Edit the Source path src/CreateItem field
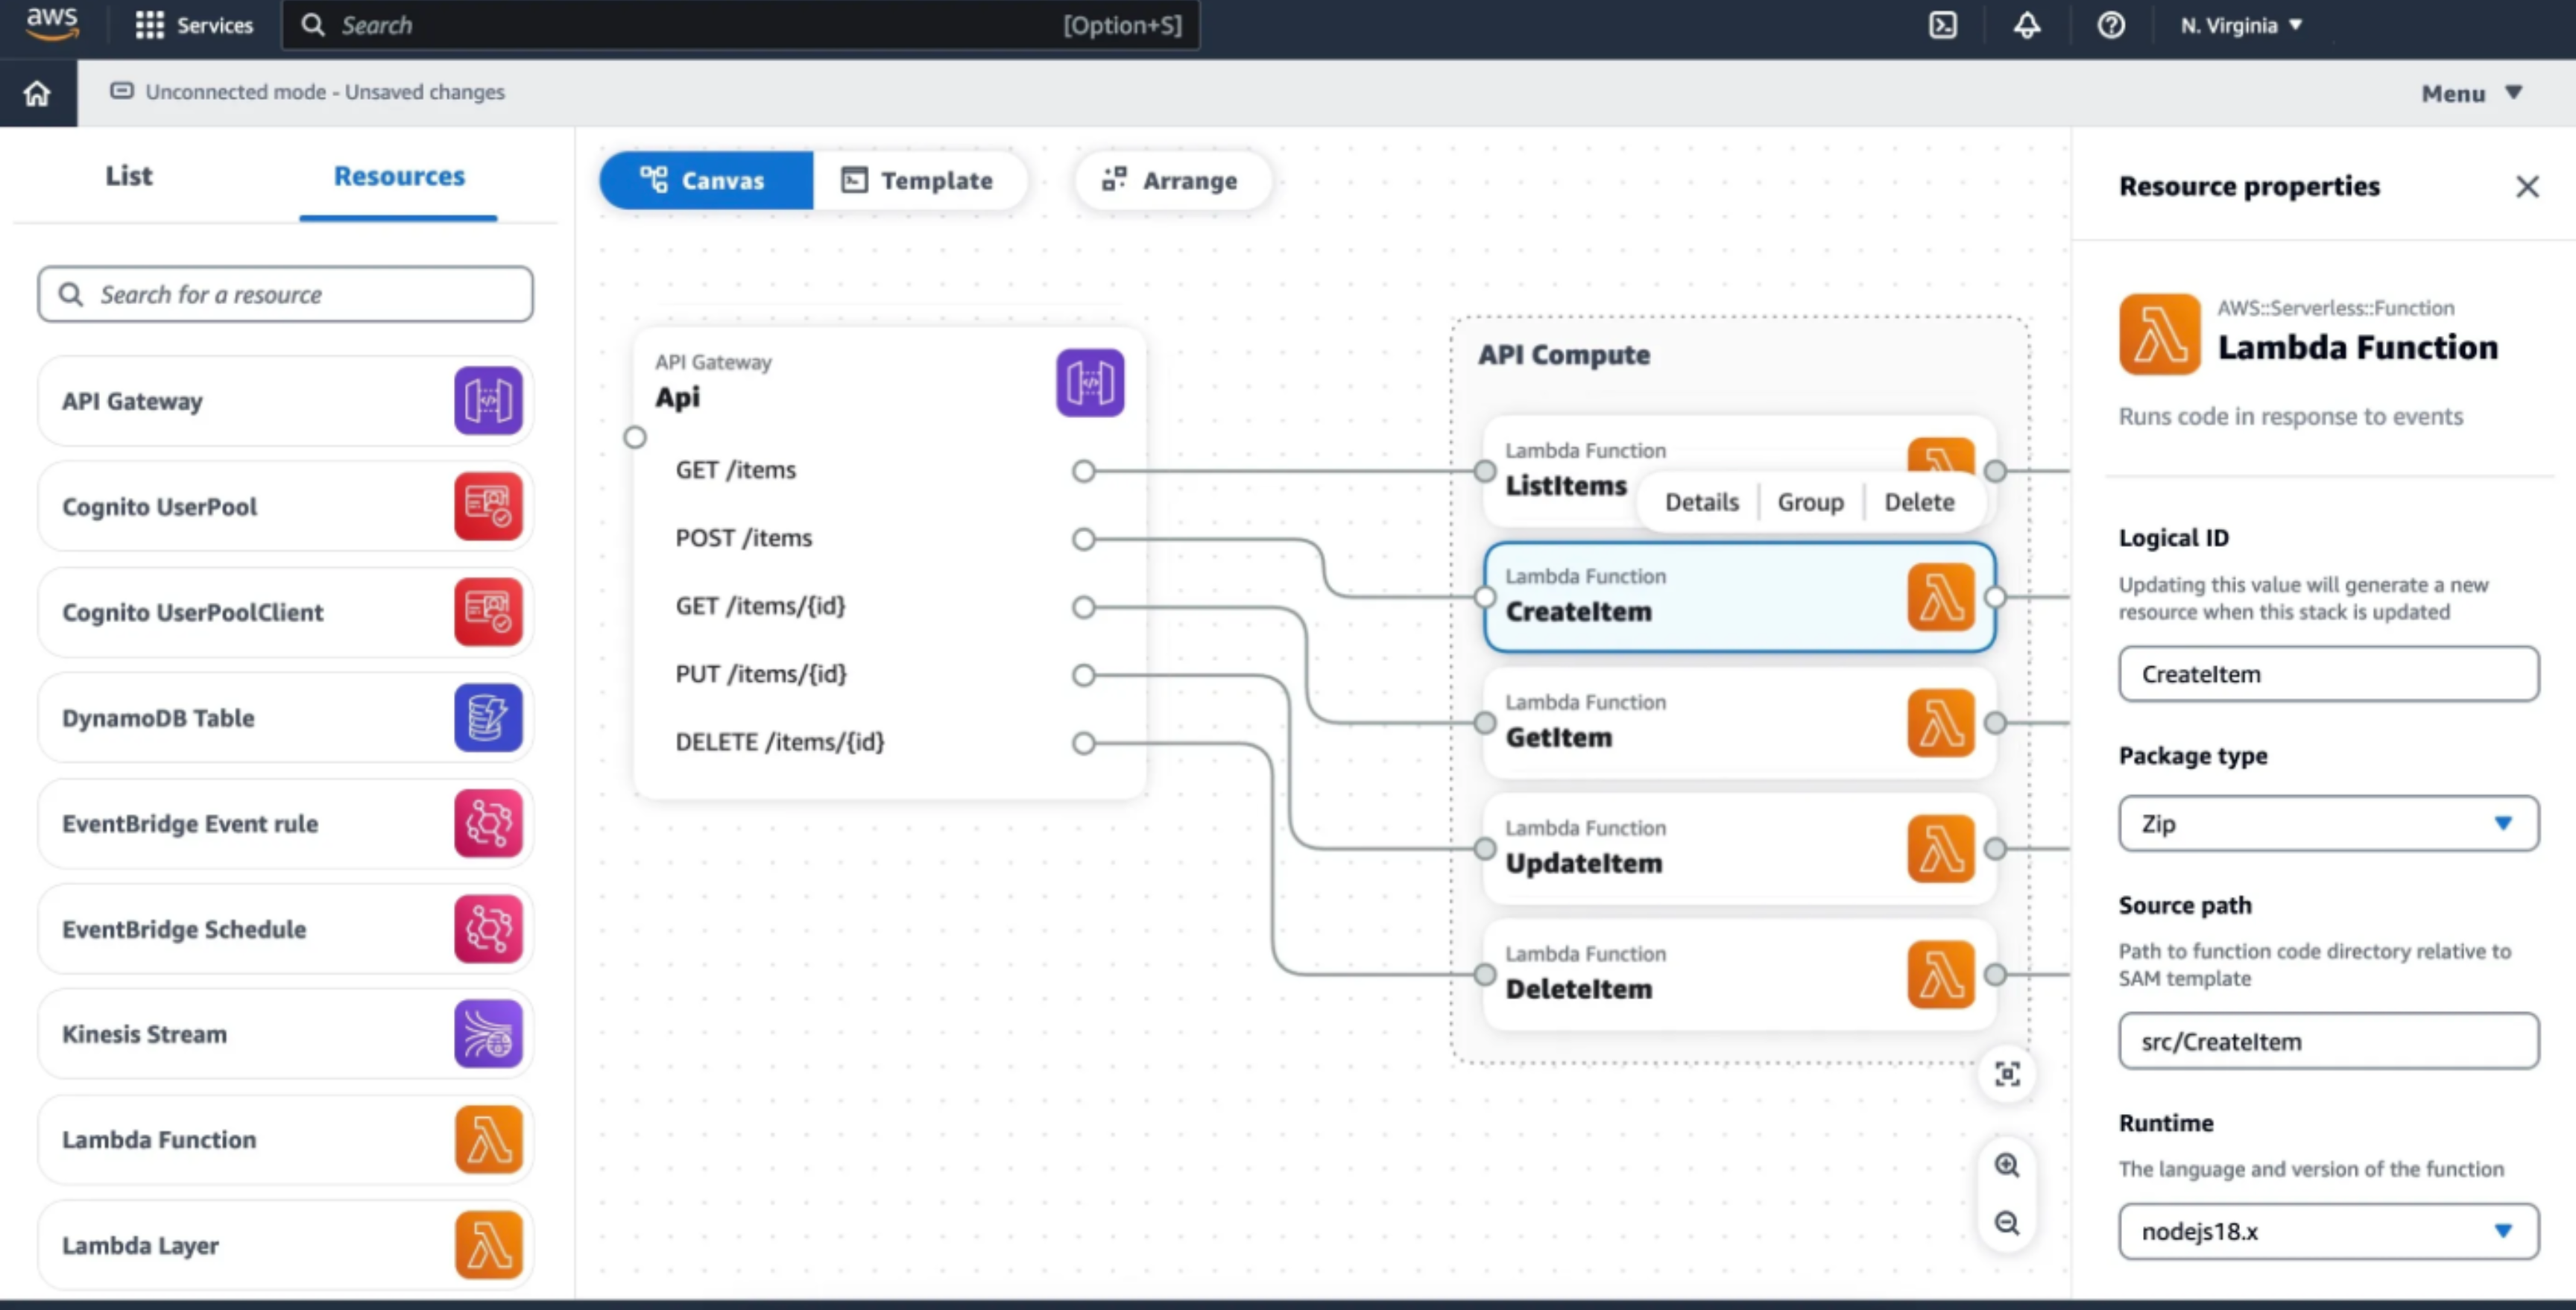 [x=2328, y=1042]
